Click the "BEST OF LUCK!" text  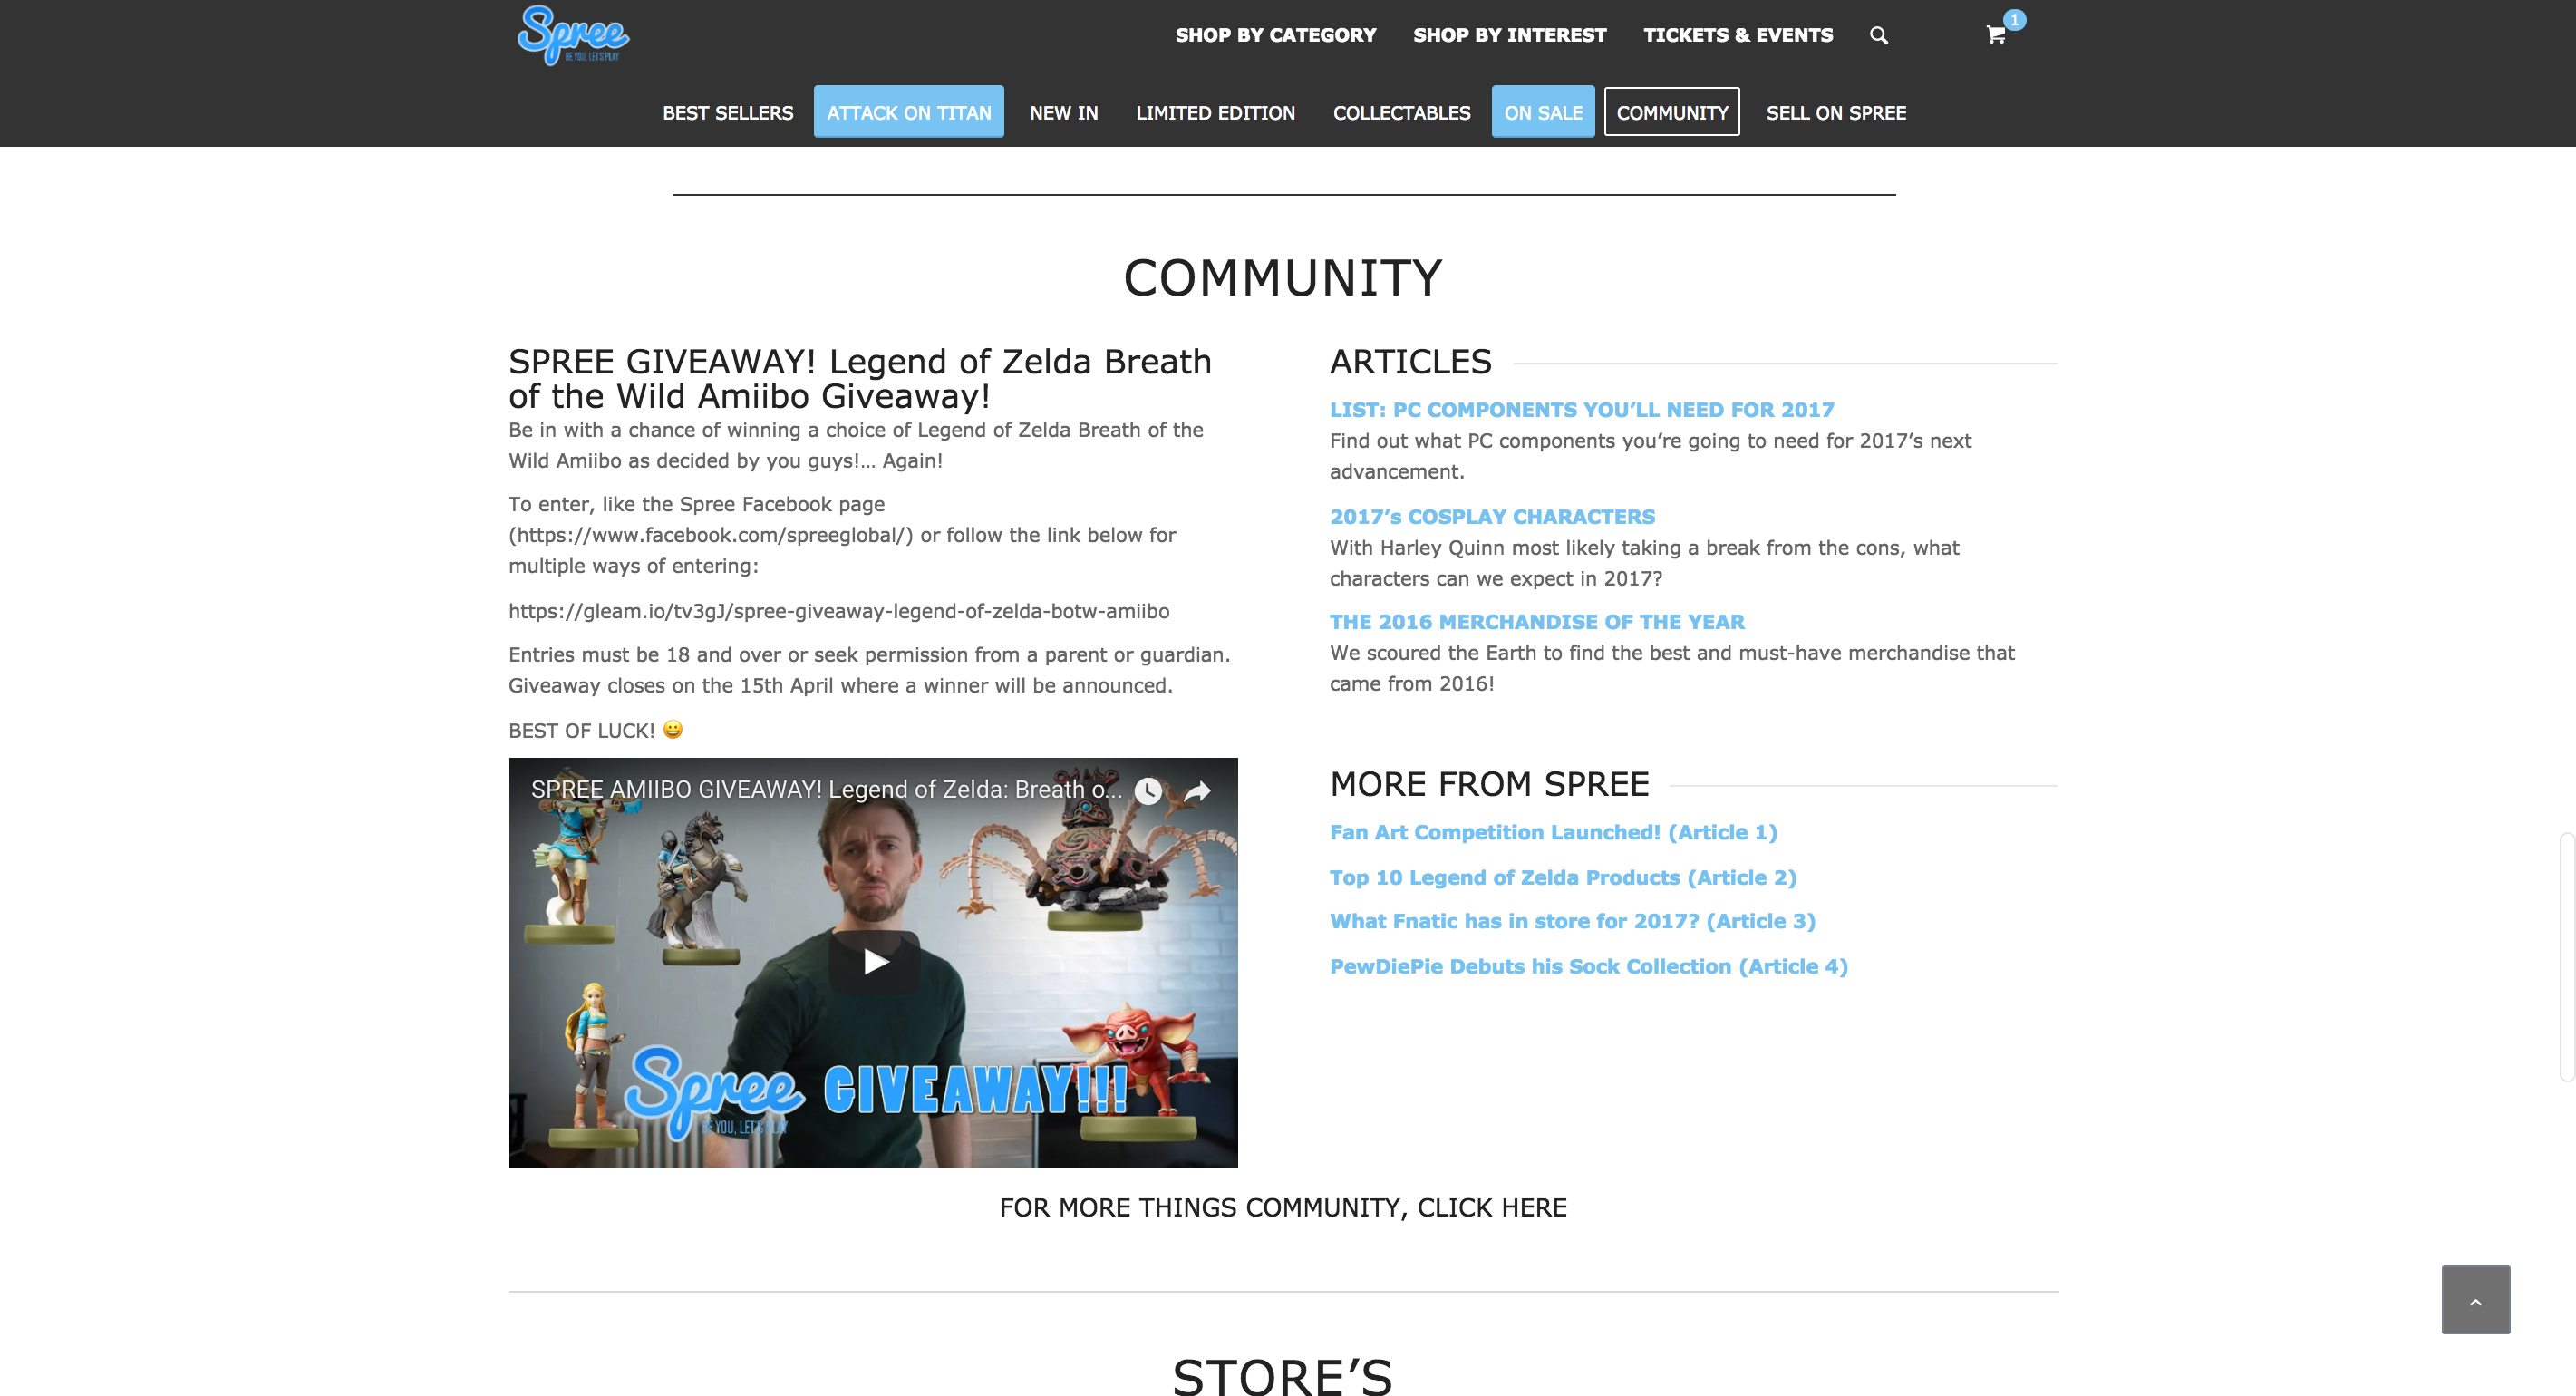tap(581, 731)
